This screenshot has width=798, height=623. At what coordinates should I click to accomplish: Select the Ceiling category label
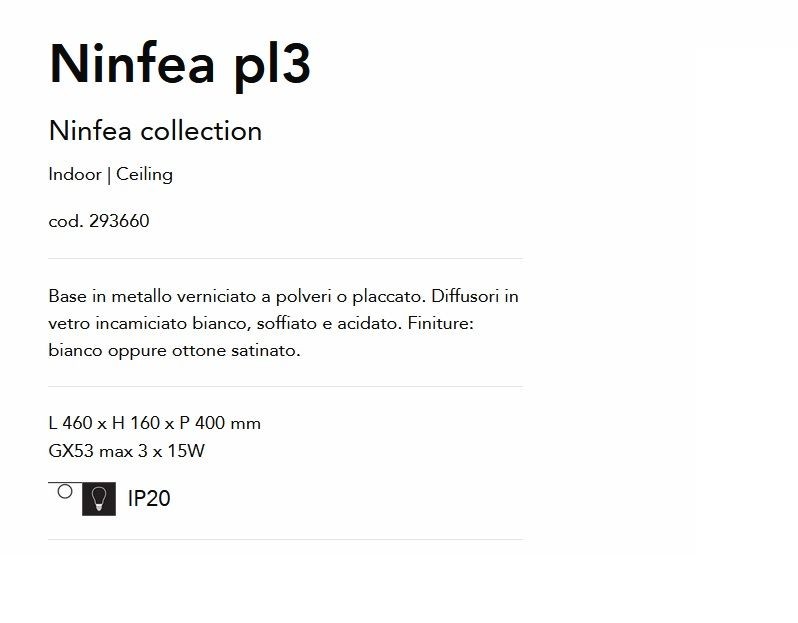pyautogui.click(x=145, y=174)
